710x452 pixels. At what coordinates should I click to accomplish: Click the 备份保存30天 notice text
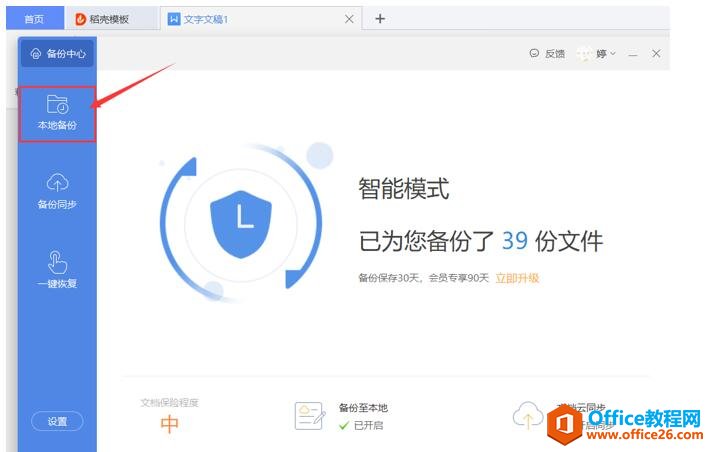click(423, 278)
